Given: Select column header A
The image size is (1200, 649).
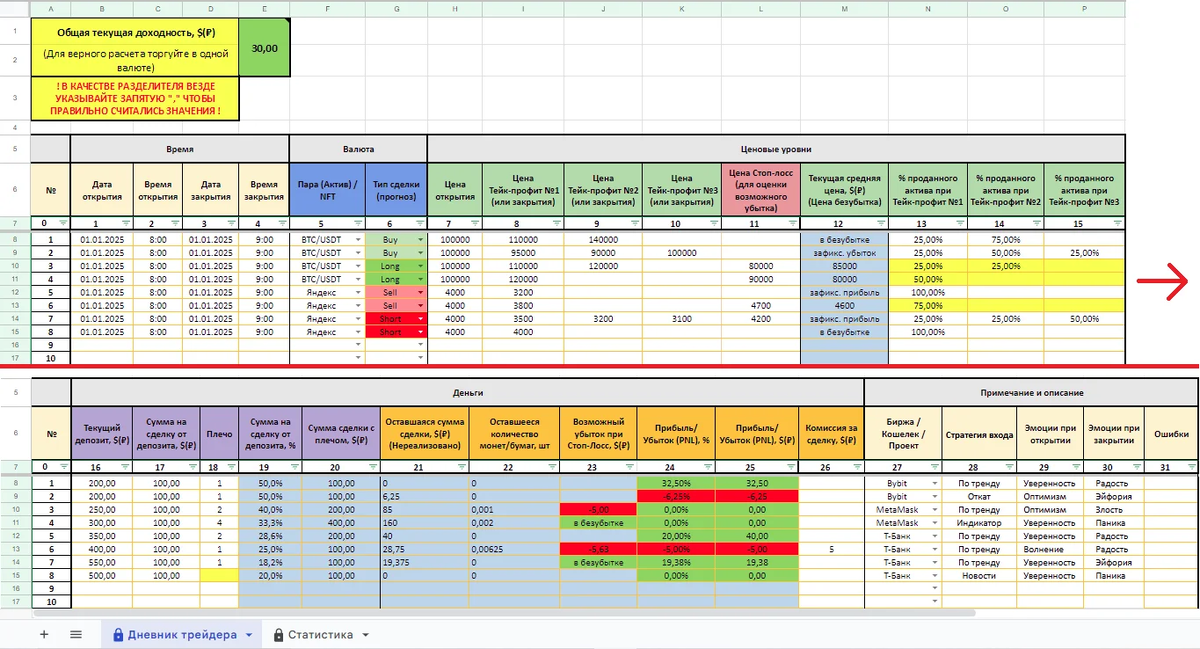Looking at the screenshot, I should (51, 7).
